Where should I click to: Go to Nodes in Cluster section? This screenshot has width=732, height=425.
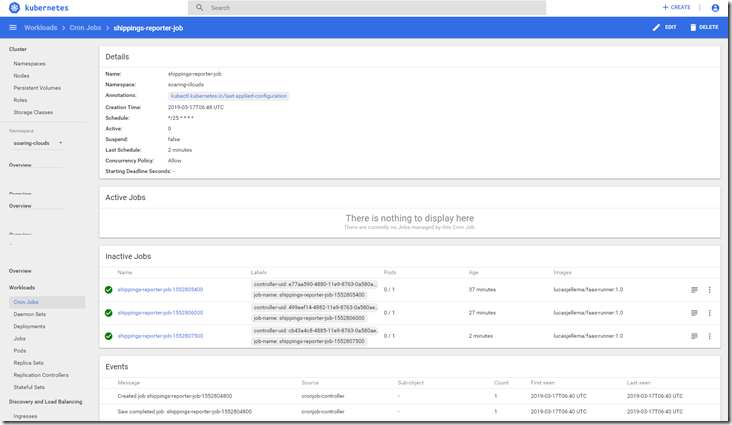click(21, 75)
